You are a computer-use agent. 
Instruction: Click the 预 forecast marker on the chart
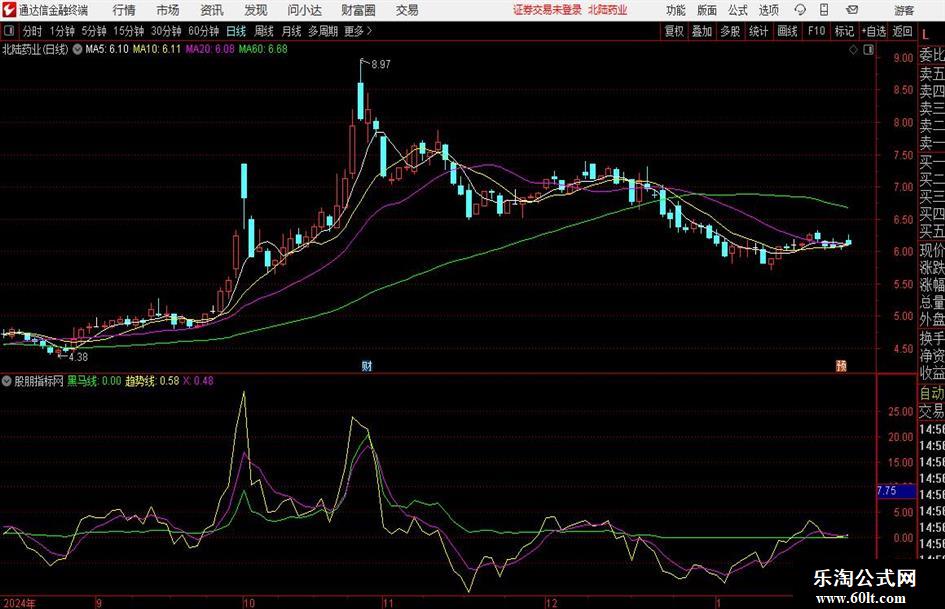point(841,365)
